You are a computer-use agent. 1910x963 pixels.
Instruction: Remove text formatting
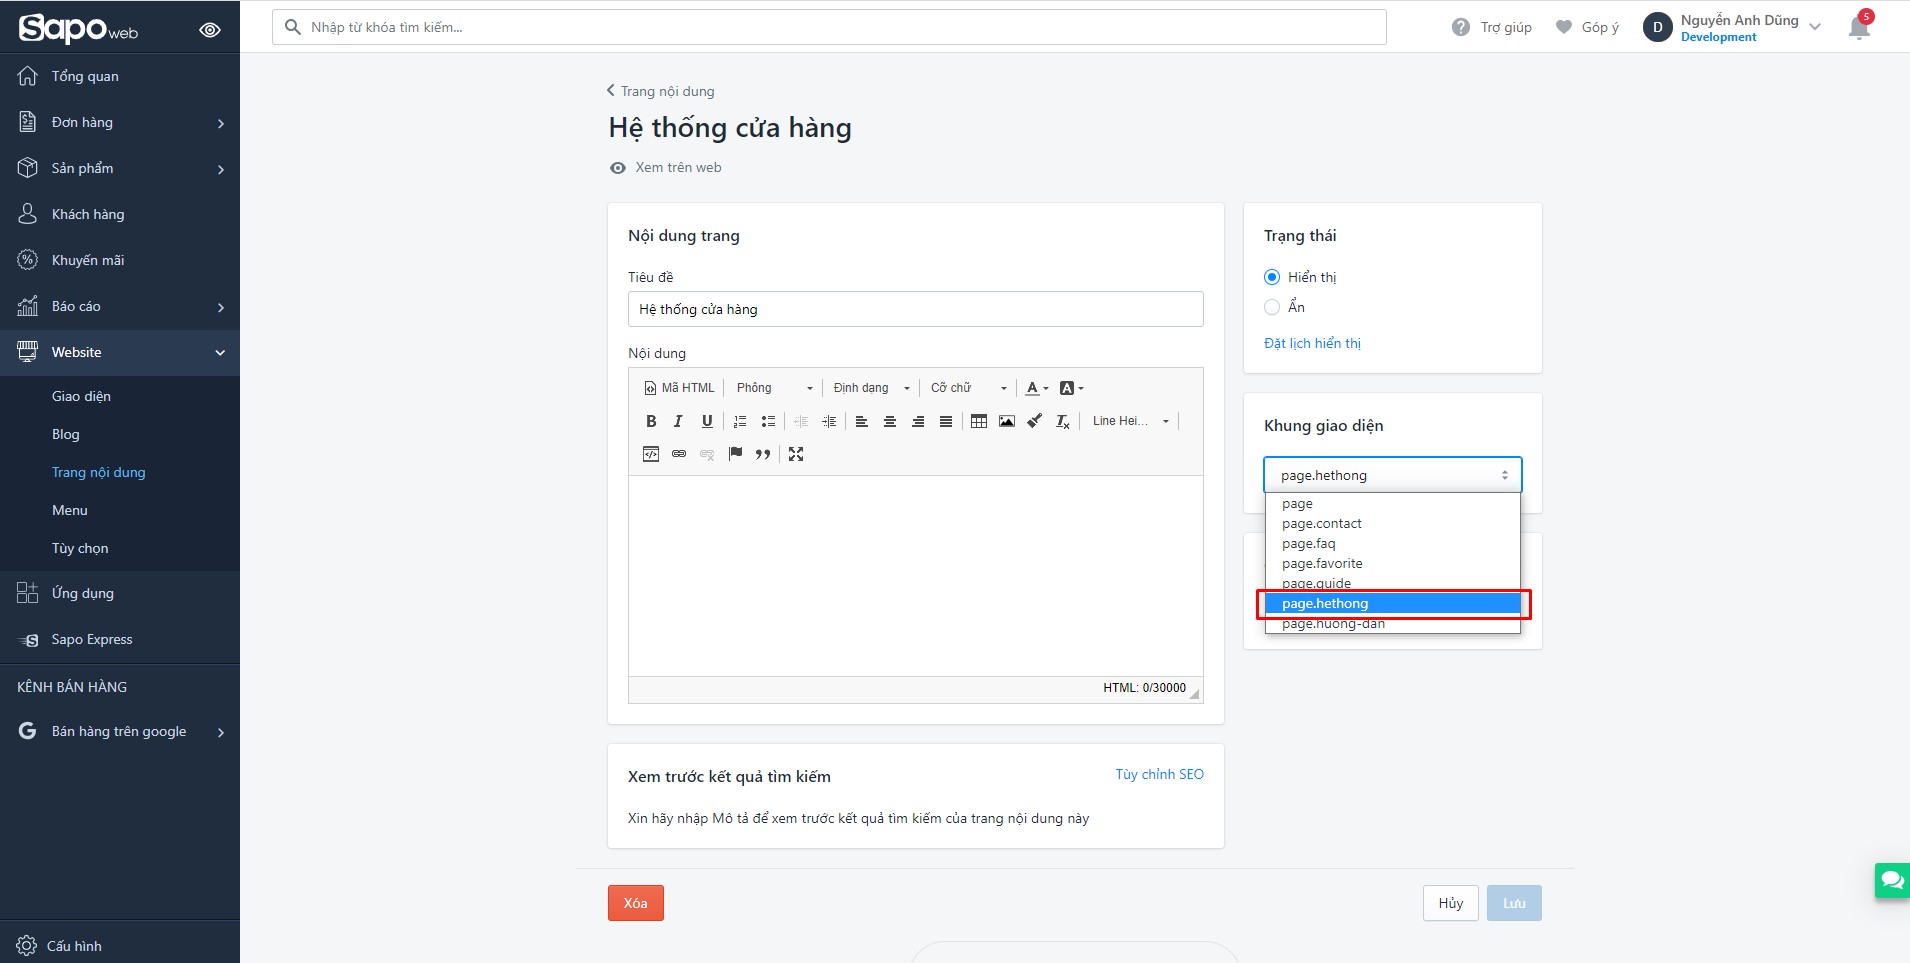point(1063,421)
